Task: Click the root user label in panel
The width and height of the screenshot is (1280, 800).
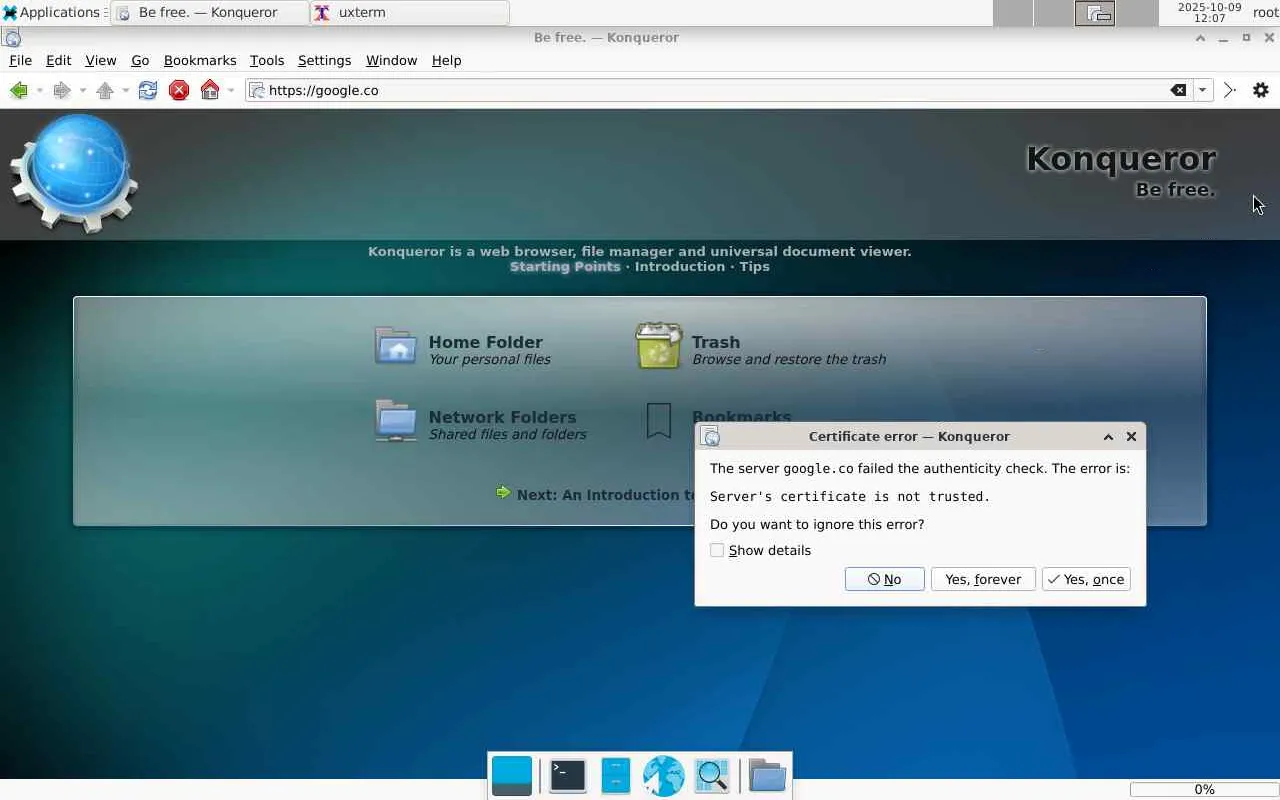Action: (x=1265, y=13)
